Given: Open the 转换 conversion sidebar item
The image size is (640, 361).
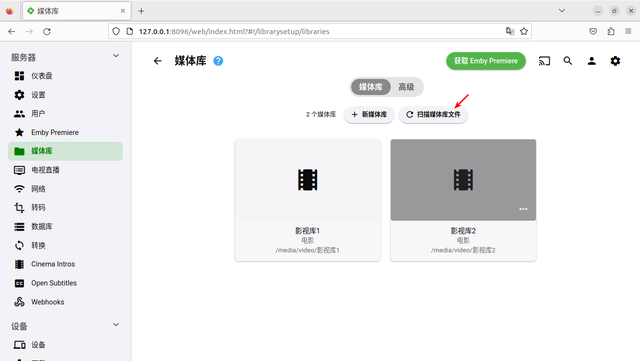Looking at the screenshot, I should tap(65, 245).
